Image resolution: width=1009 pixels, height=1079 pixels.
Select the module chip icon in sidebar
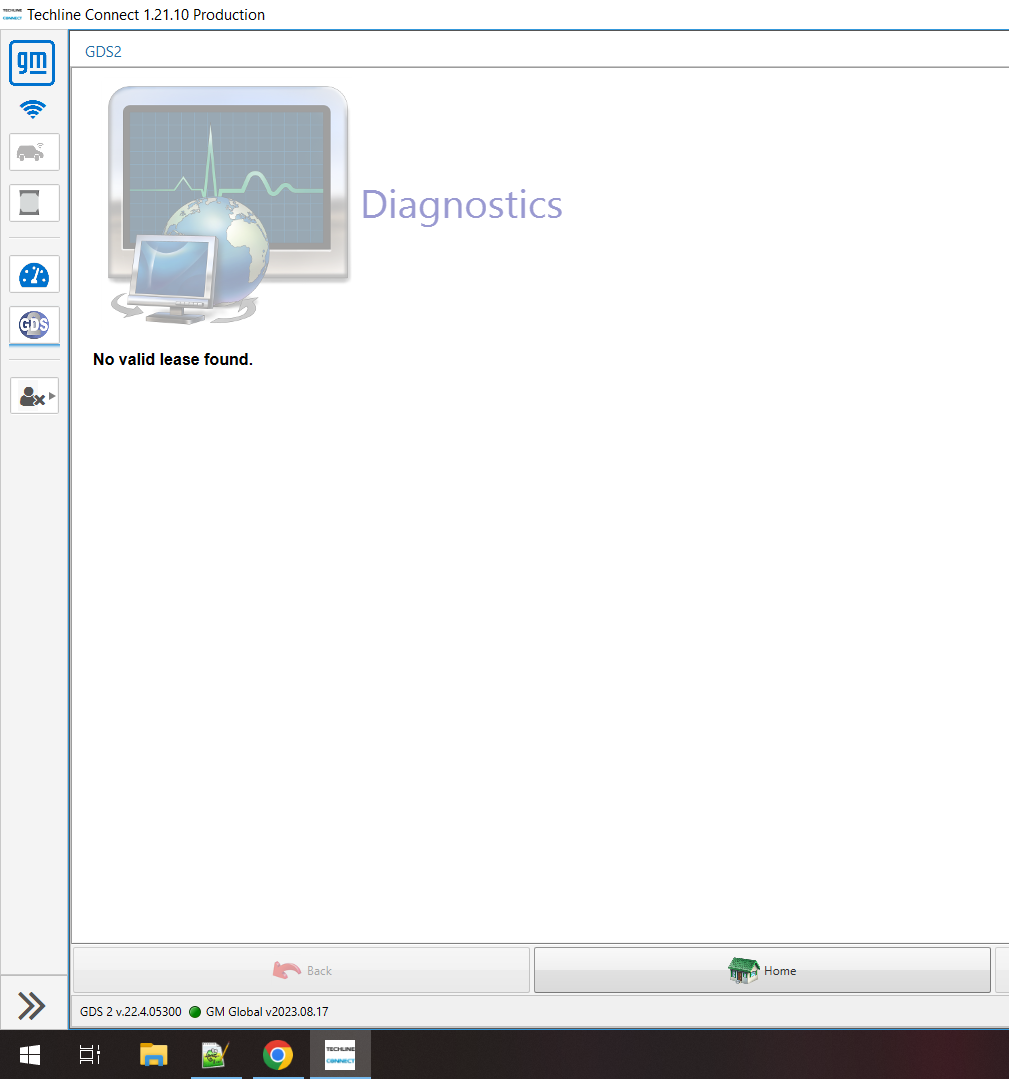tap(34, 203)
